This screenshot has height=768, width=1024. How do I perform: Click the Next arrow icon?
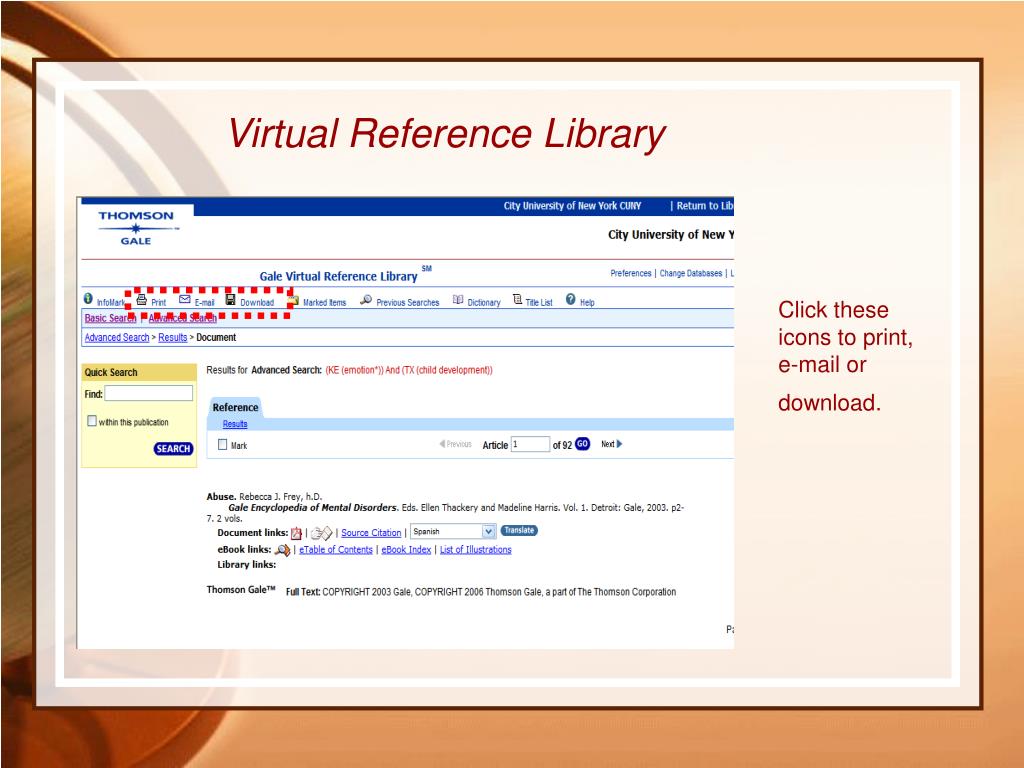click(x=620, y=444)
